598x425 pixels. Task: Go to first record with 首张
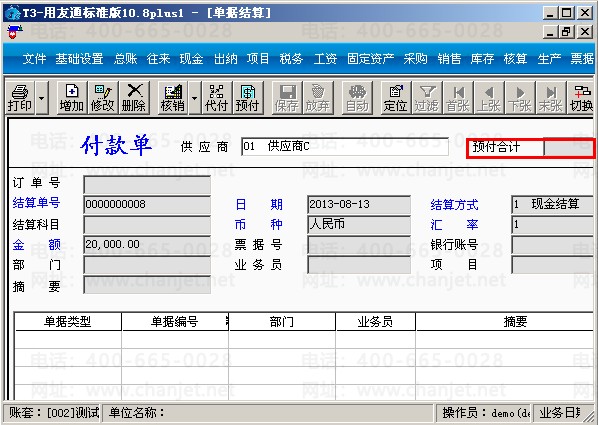point(458,98)
